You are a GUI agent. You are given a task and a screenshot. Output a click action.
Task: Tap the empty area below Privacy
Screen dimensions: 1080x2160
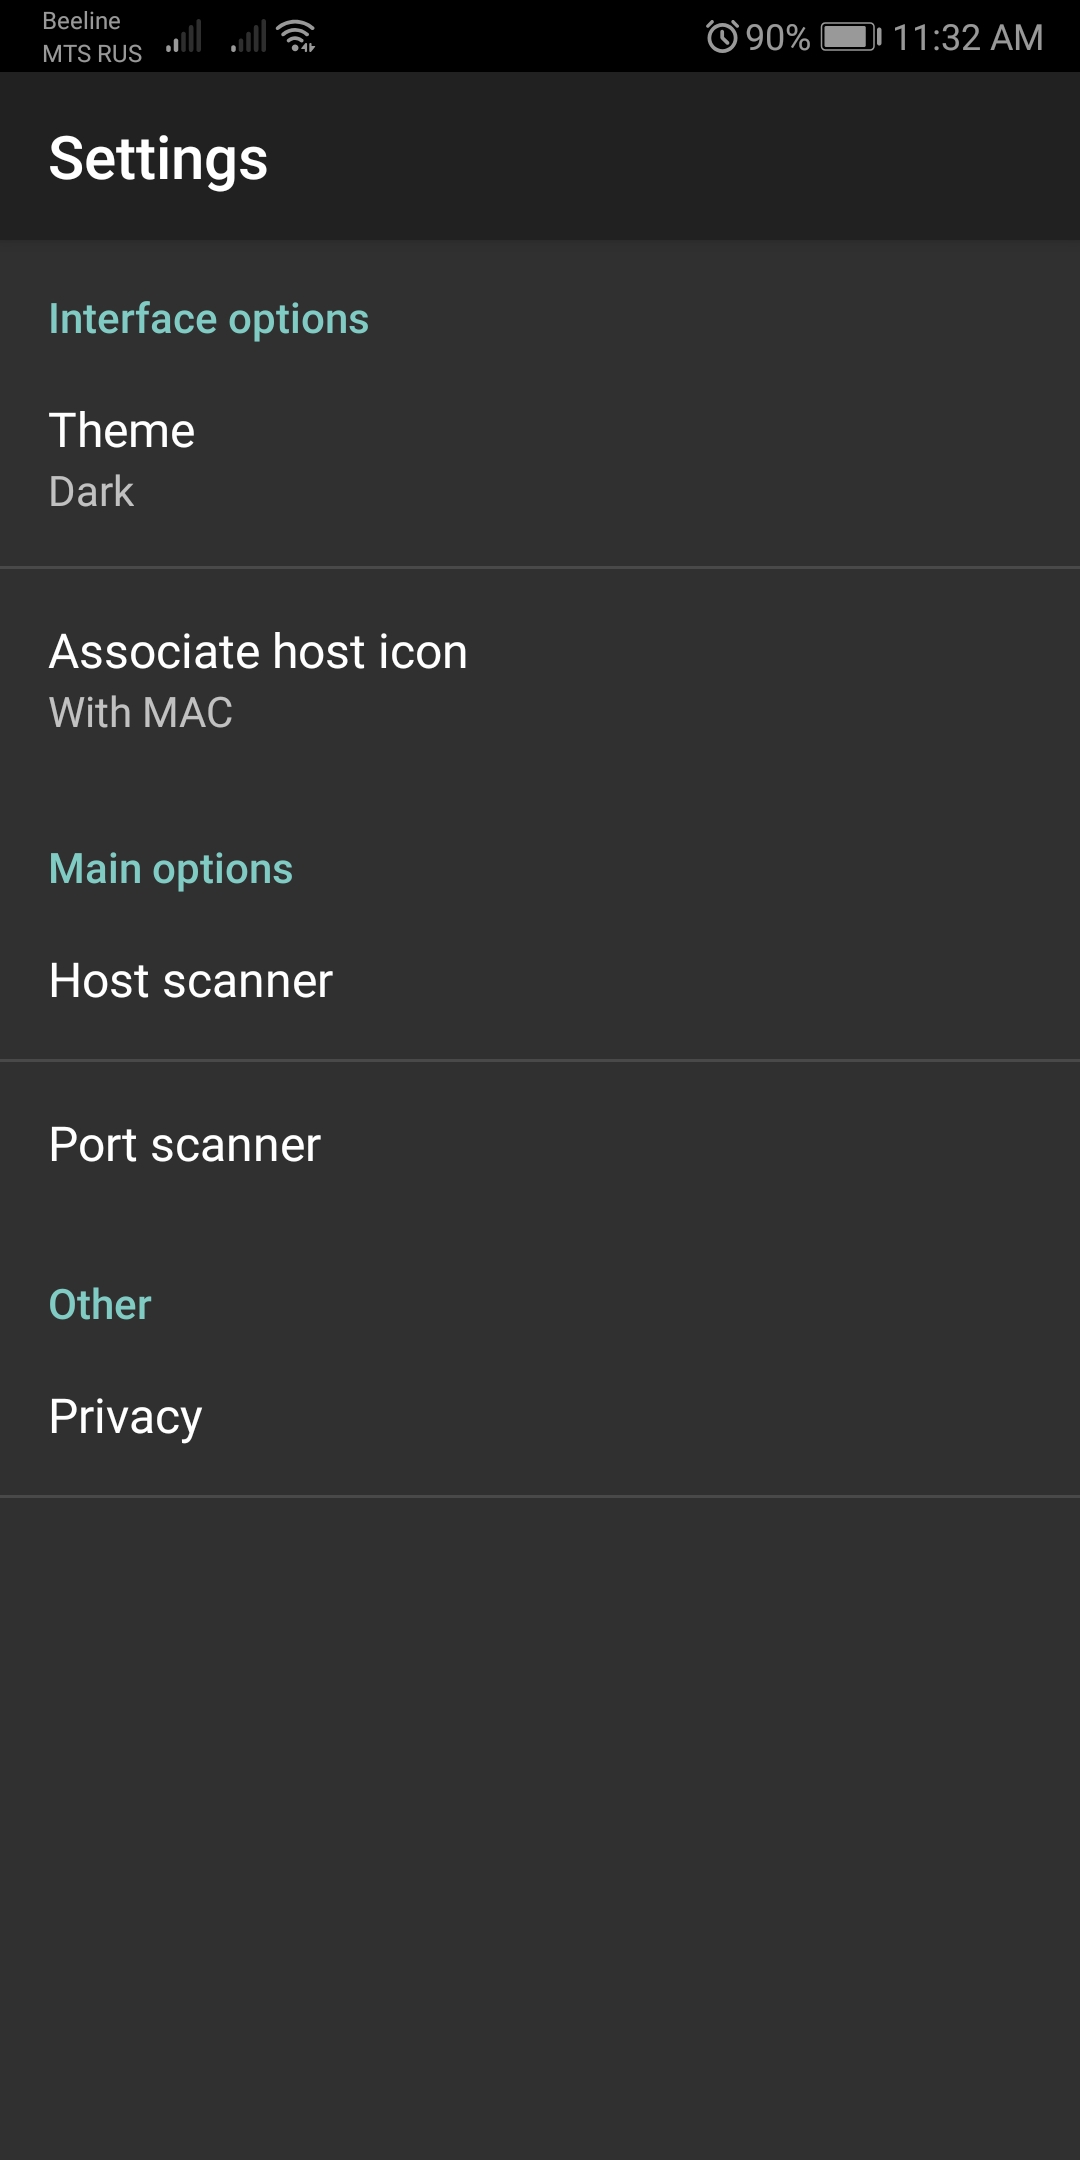pyautogui.click(x=540, y=1828)
